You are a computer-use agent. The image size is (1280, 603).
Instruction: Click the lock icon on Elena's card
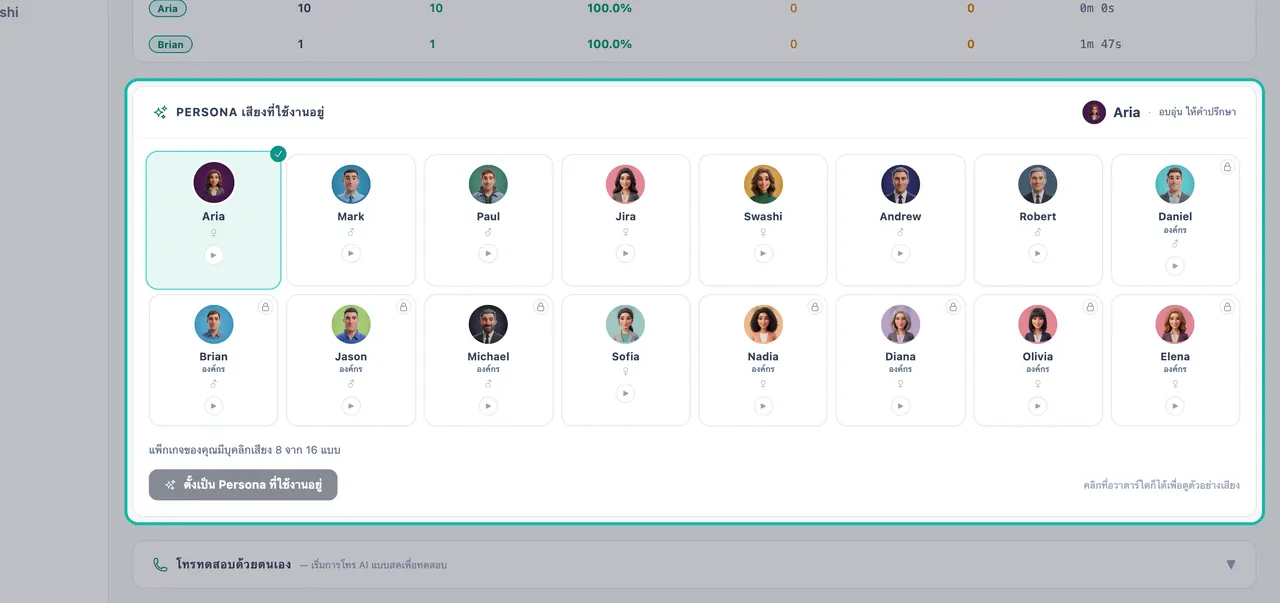[1227, 307]
